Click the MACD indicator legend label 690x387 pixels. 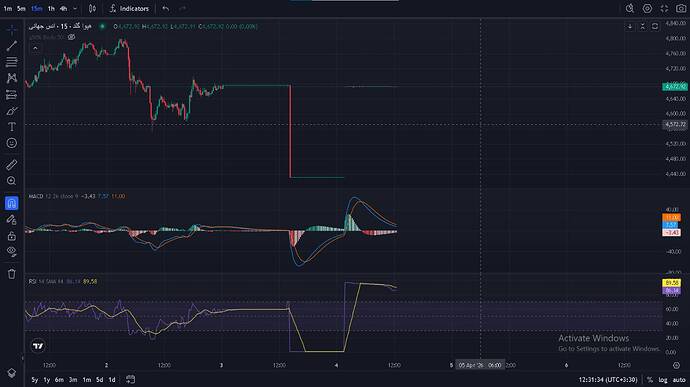(x=36, y=196)
